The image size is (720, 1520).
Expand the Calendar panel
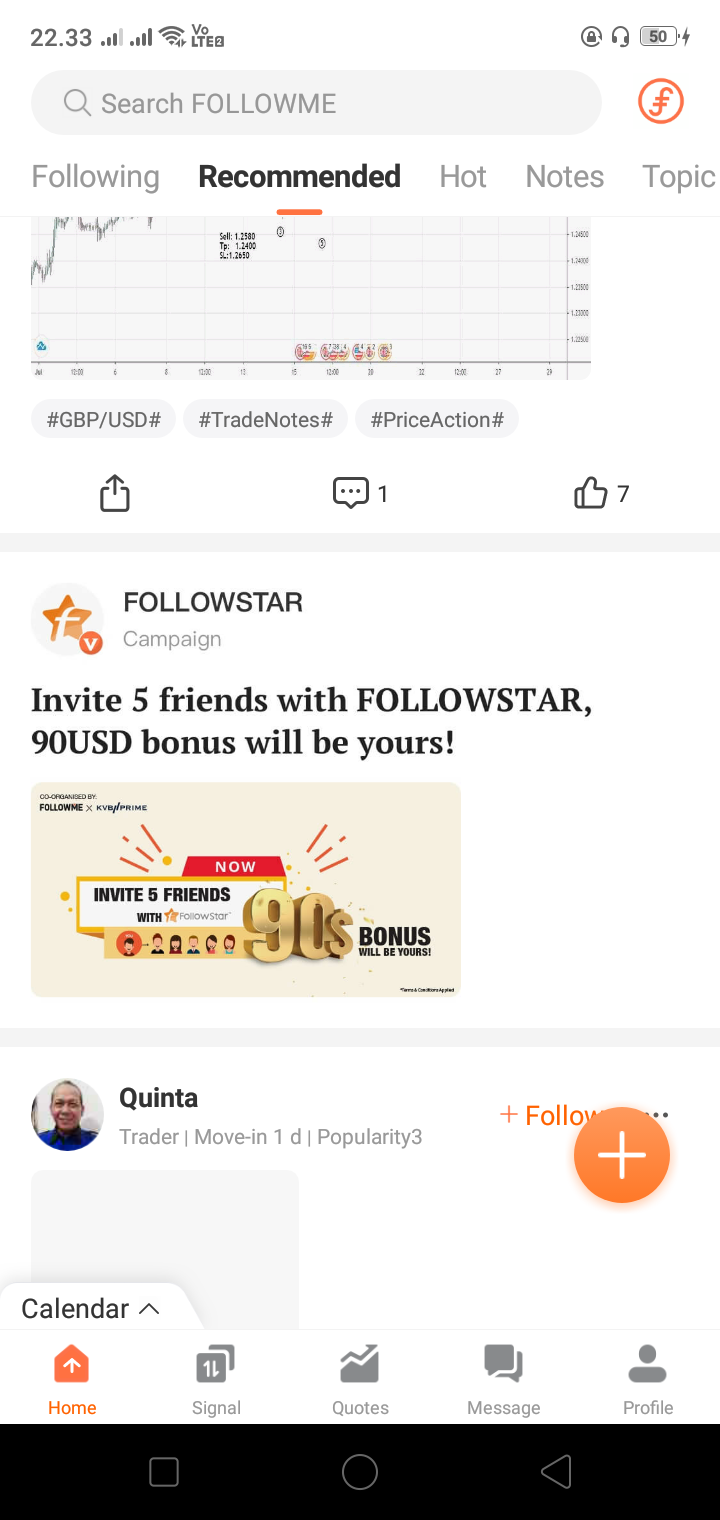(91, 1308)
